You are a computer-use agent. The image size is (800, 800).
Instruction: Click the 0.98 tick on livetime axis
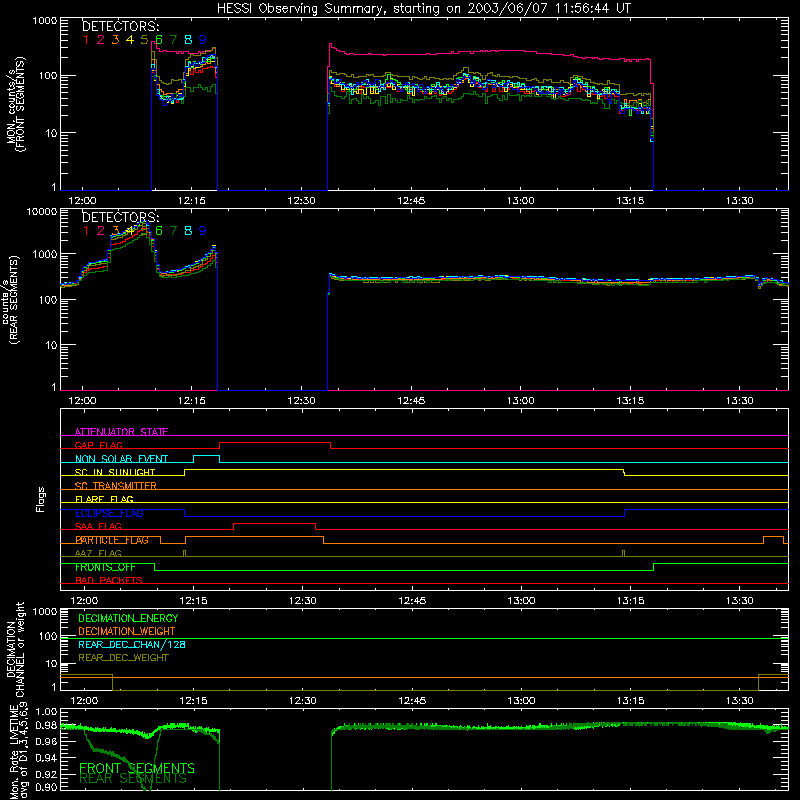[x=46, y=726]
